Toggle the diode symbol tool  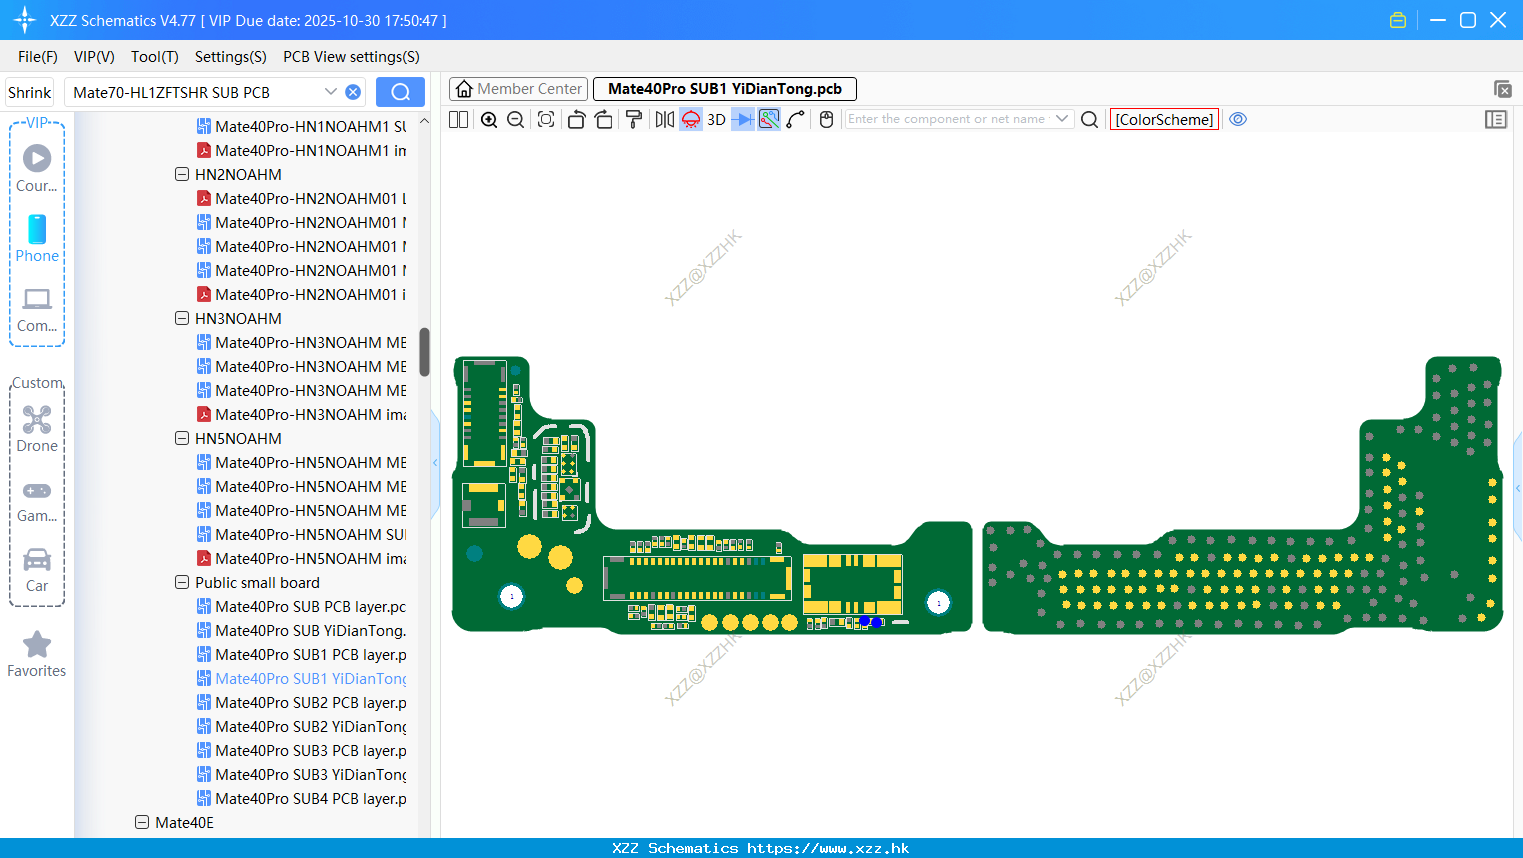tap(743, 119)
